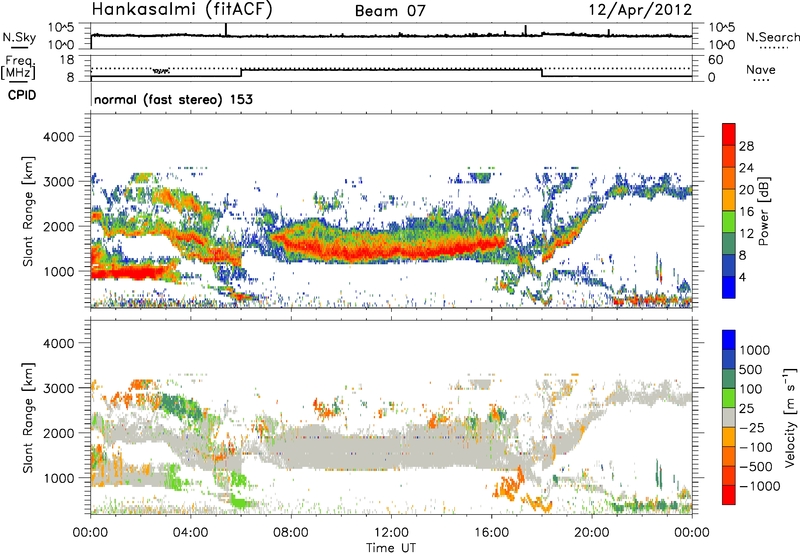Click the 'Power [dB]' colorbar label

pyautogui.click(x=763, y=211)
